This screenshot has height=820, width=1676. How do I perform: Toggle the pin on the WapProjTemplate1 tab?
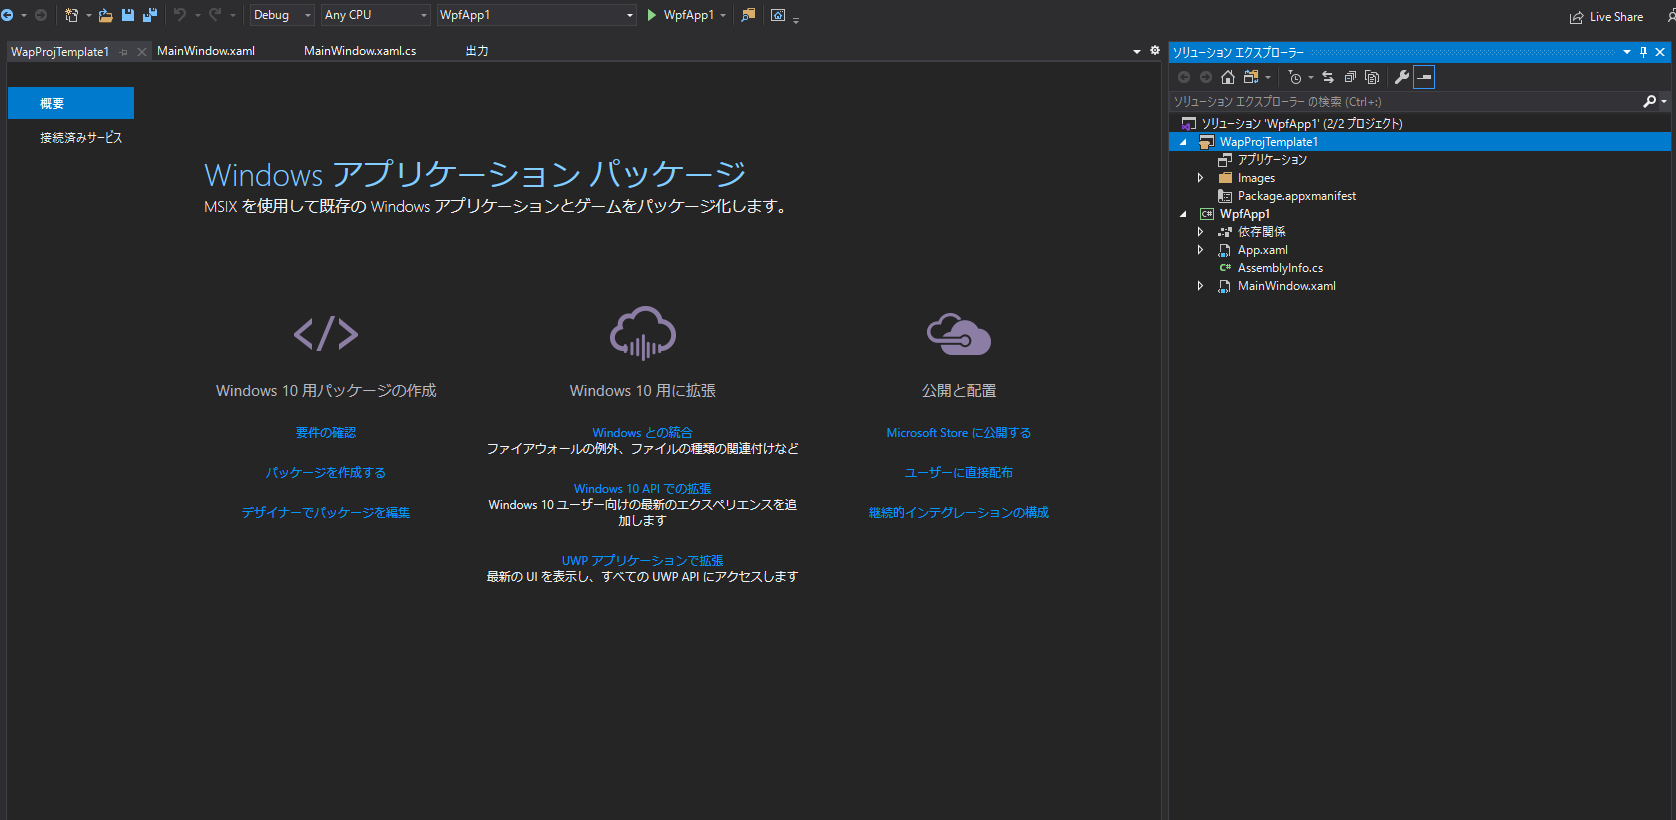tap(124, 52)
